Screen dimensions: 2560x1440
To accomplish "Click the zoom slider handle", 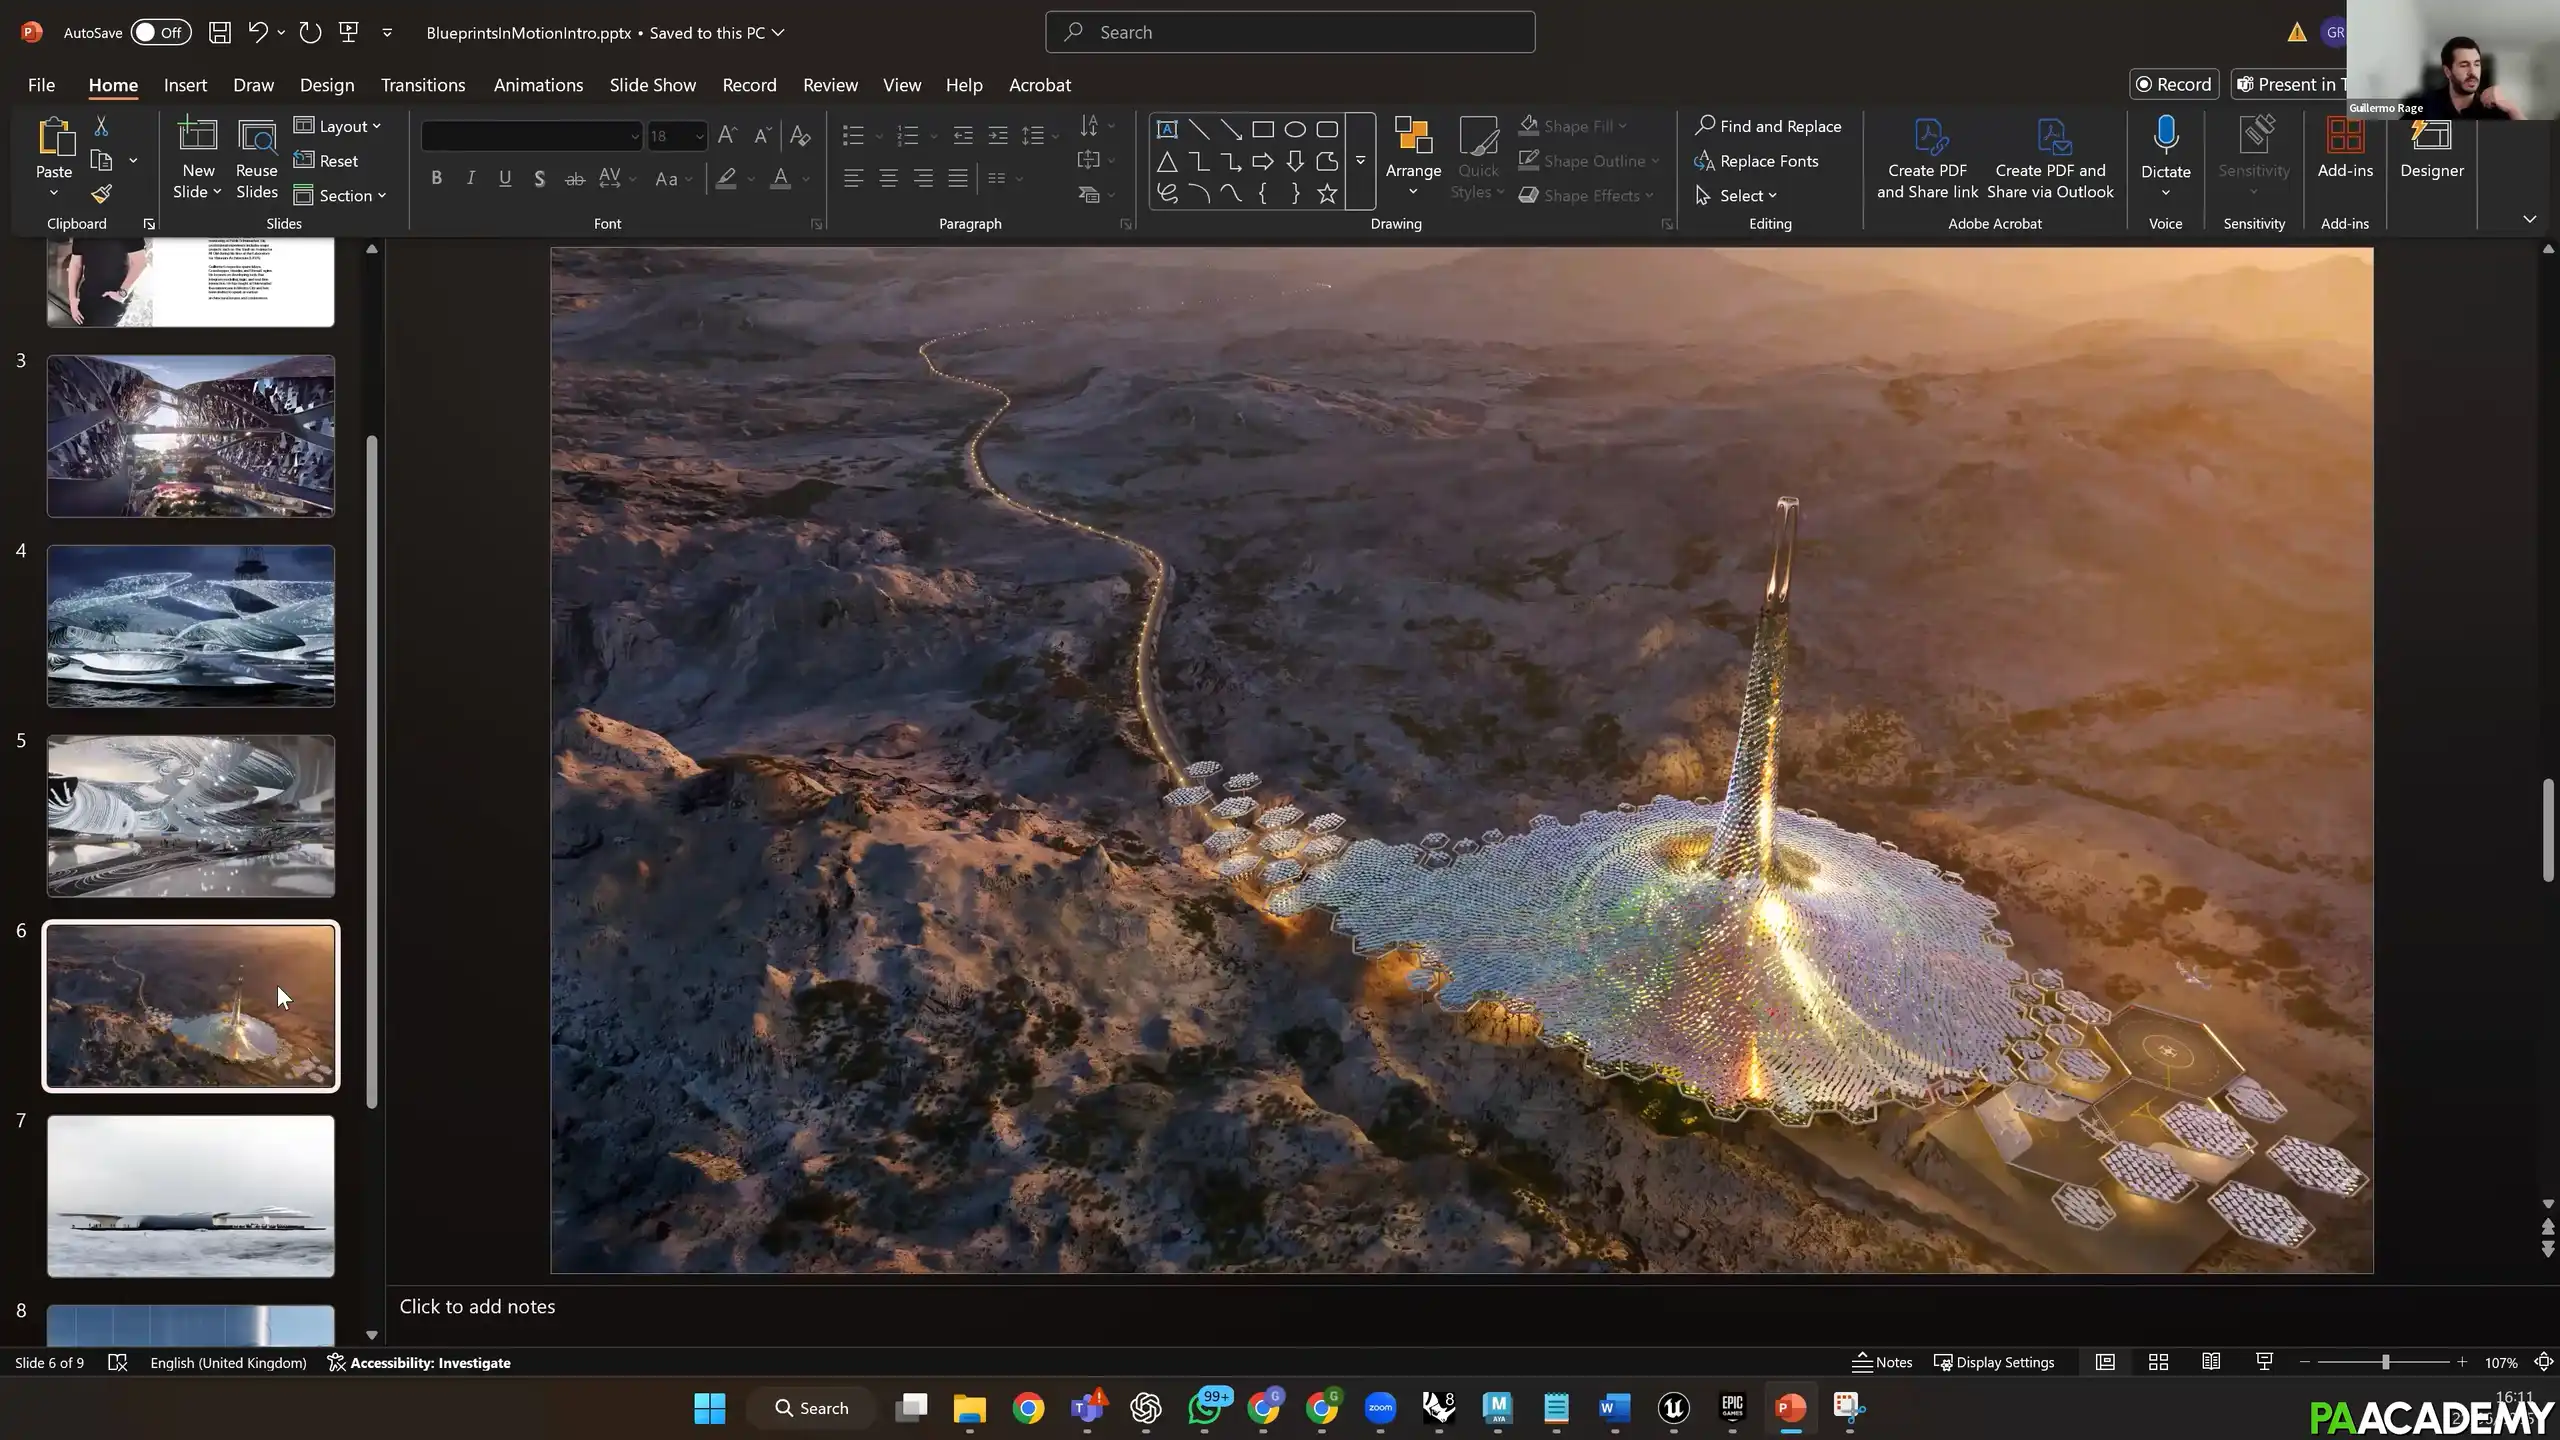I will (x=2385, y=1362).
